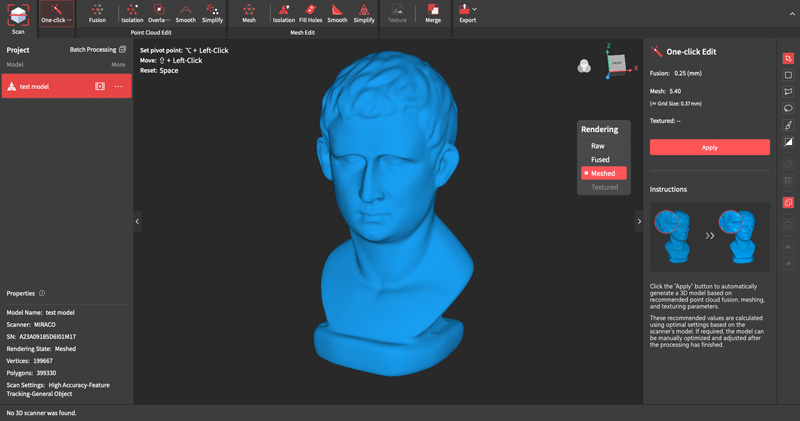Open Batch Processing
The image size is (800, 421).
point(97,49)
